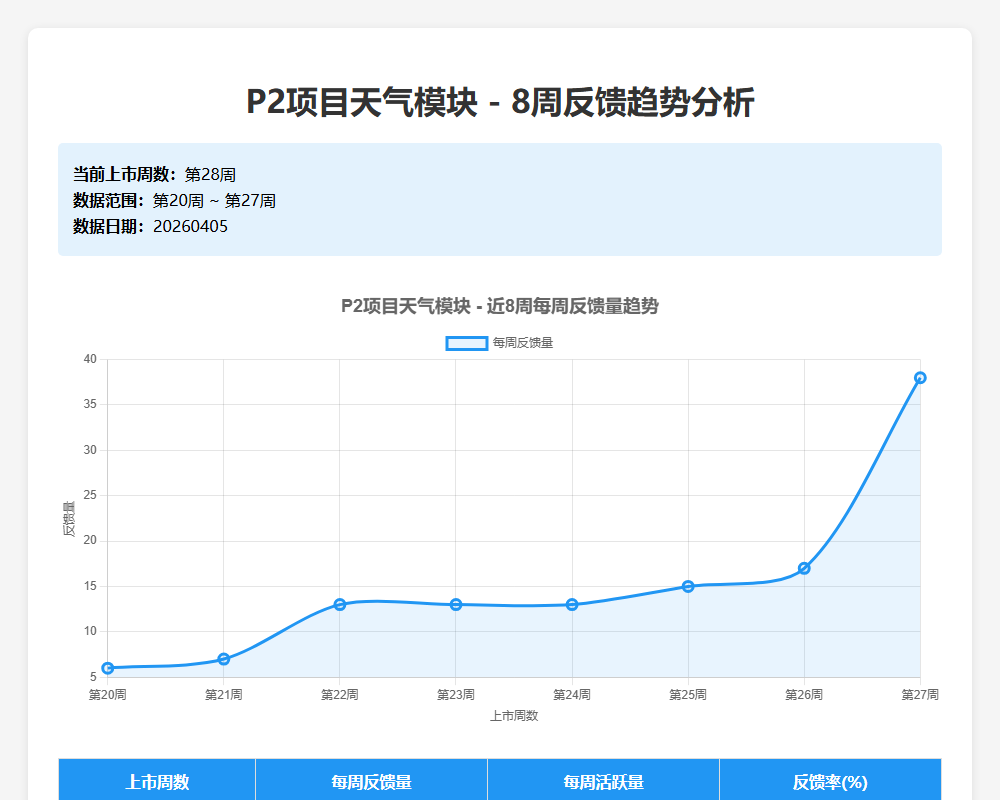Click the y-axis title 反馈量
The height and width of the screenshot is (800, 1000).
pyautogui.click(x=69, y=519)
